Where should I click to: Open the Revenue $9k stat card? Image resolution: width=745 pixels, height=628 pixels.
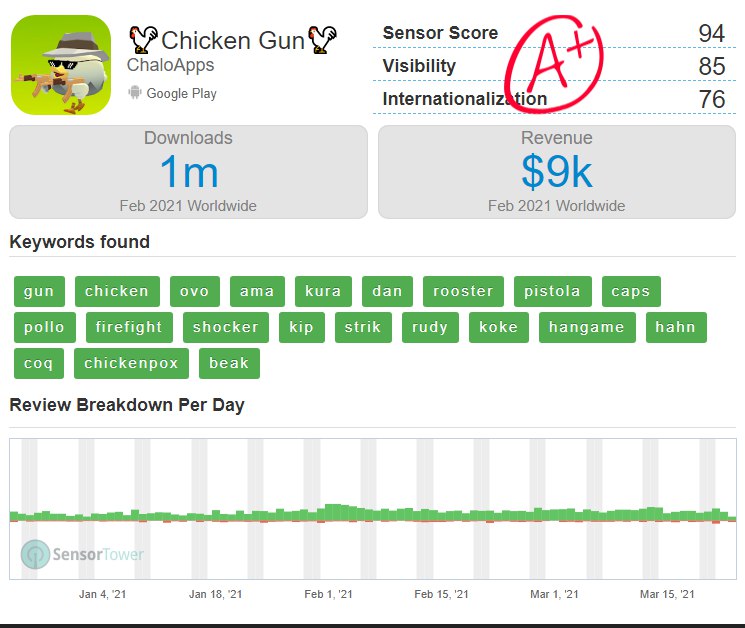[556, 172]
